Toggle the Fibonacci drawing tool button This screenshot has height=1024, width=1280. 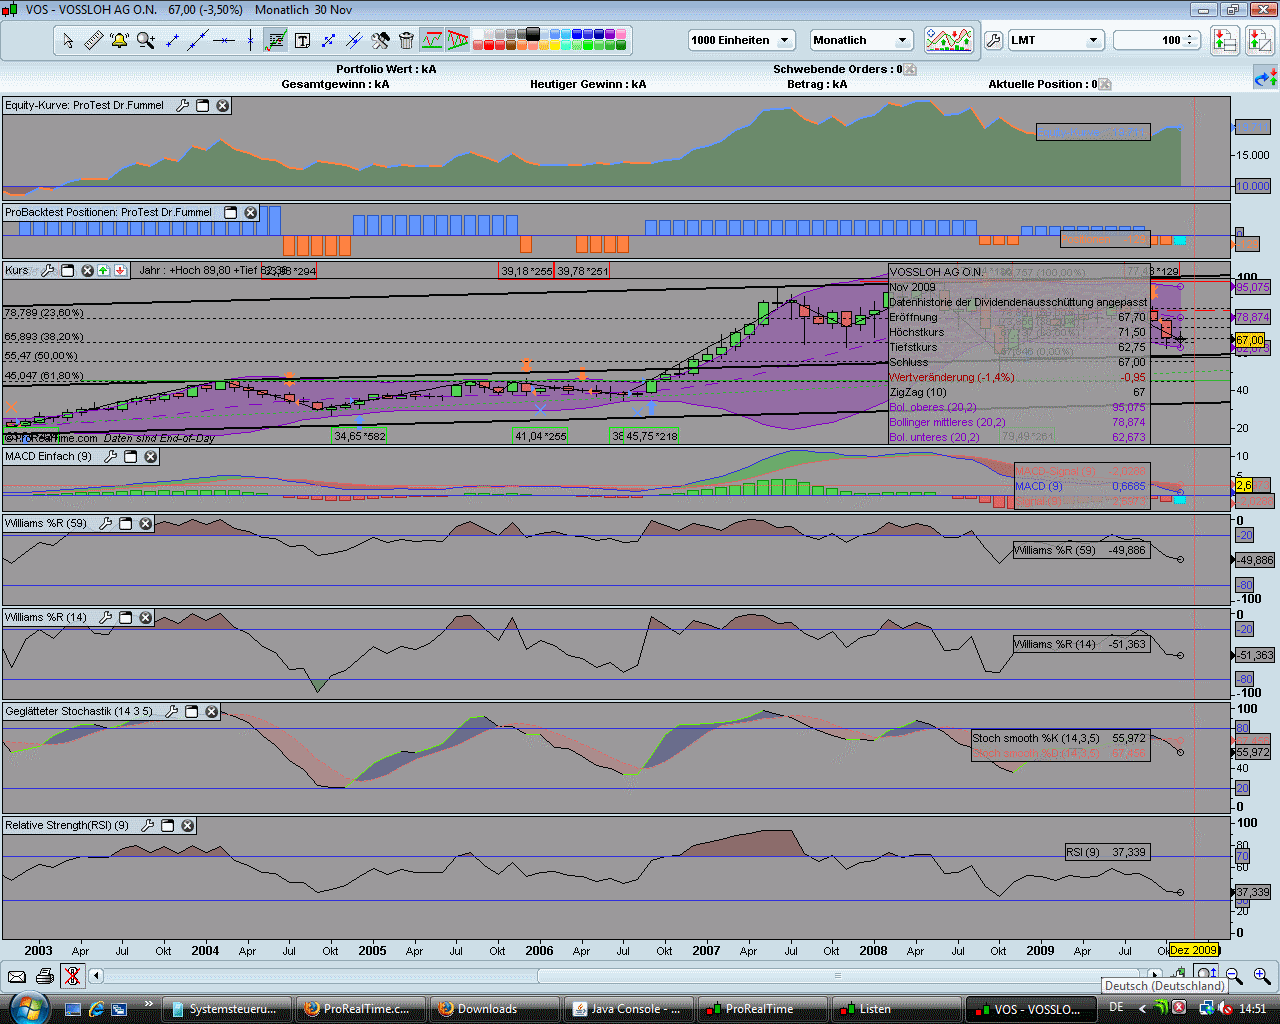click(276, 41)
